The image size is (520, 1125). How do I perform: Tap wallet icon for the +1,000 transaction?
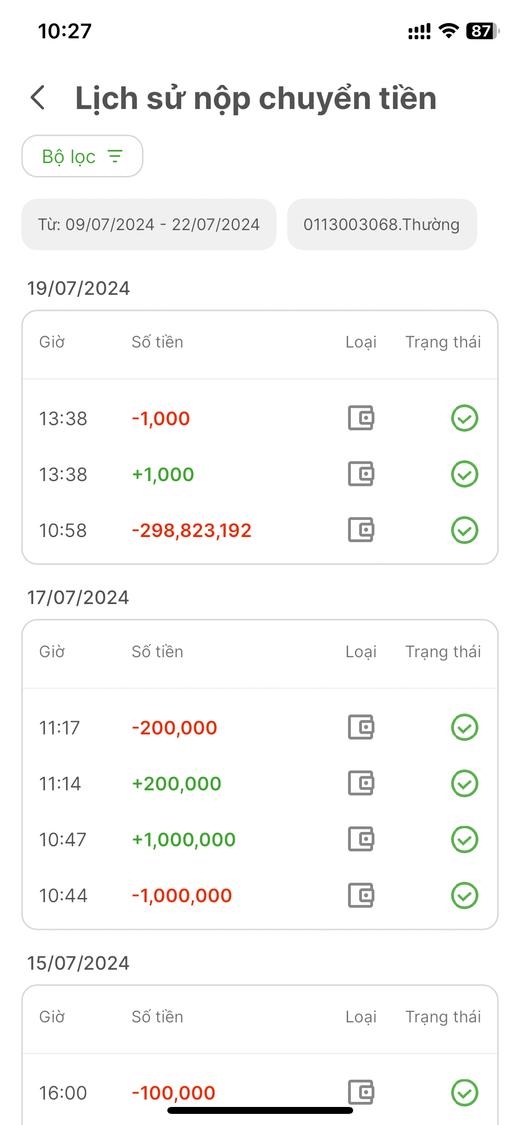pyautogui.click(x=361, y=474)
